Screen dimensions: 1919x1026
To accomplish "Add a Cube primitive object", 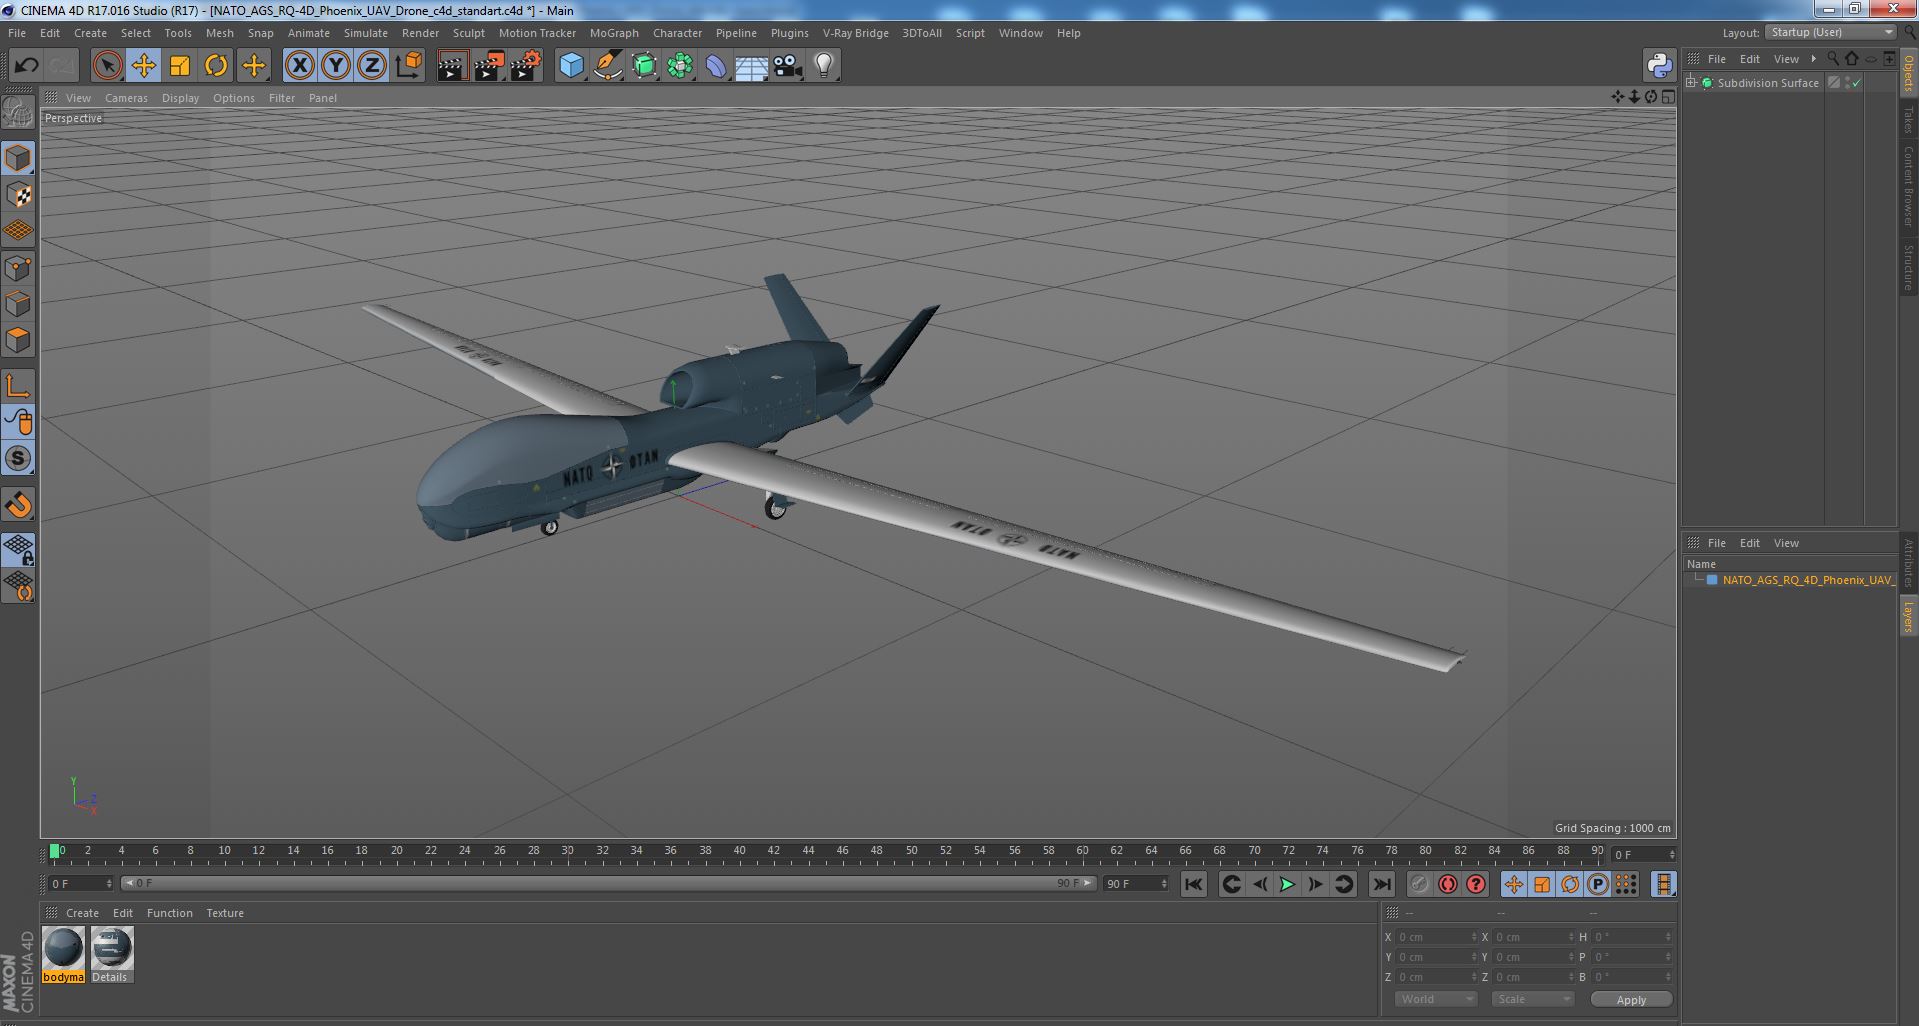I will (x=571, y=66).
